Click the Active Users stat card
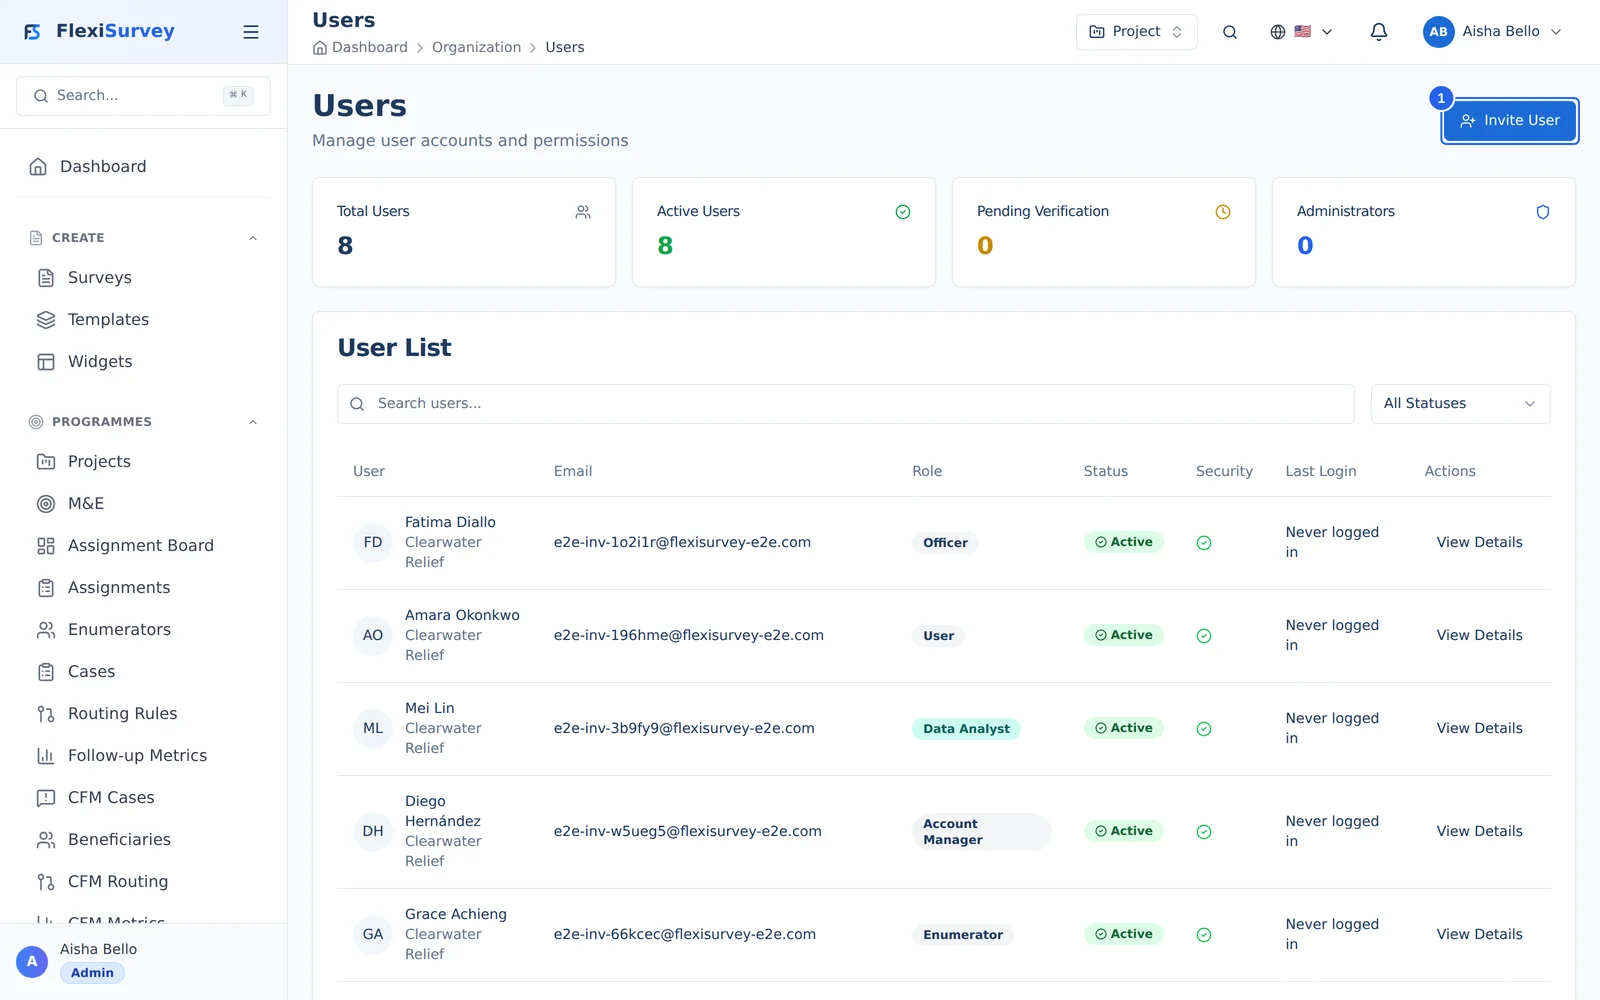 click(x=784, y=232)
